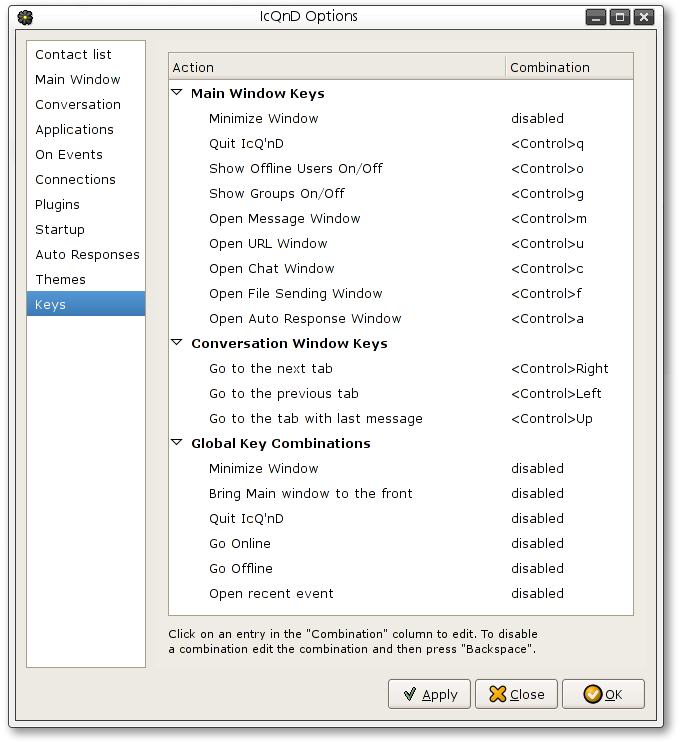Sort by the Action column header

tap(336, 67)
